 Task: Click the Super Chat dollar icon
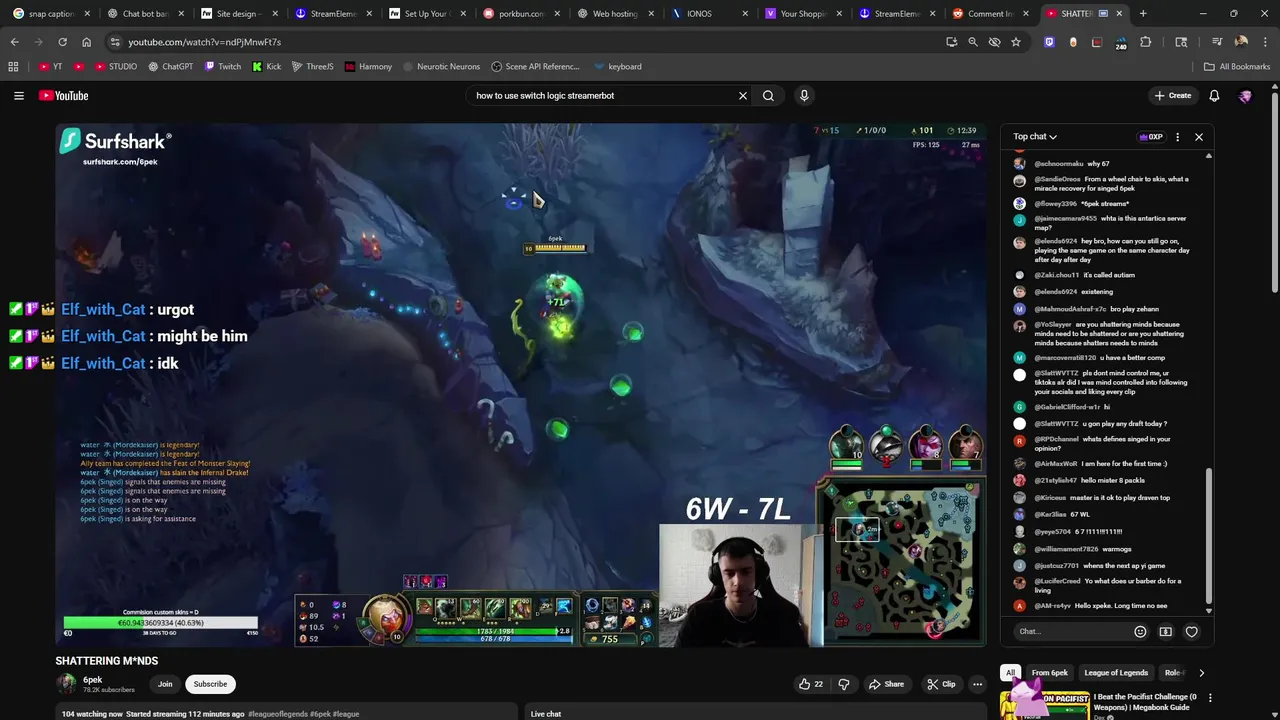point(1165,632)
